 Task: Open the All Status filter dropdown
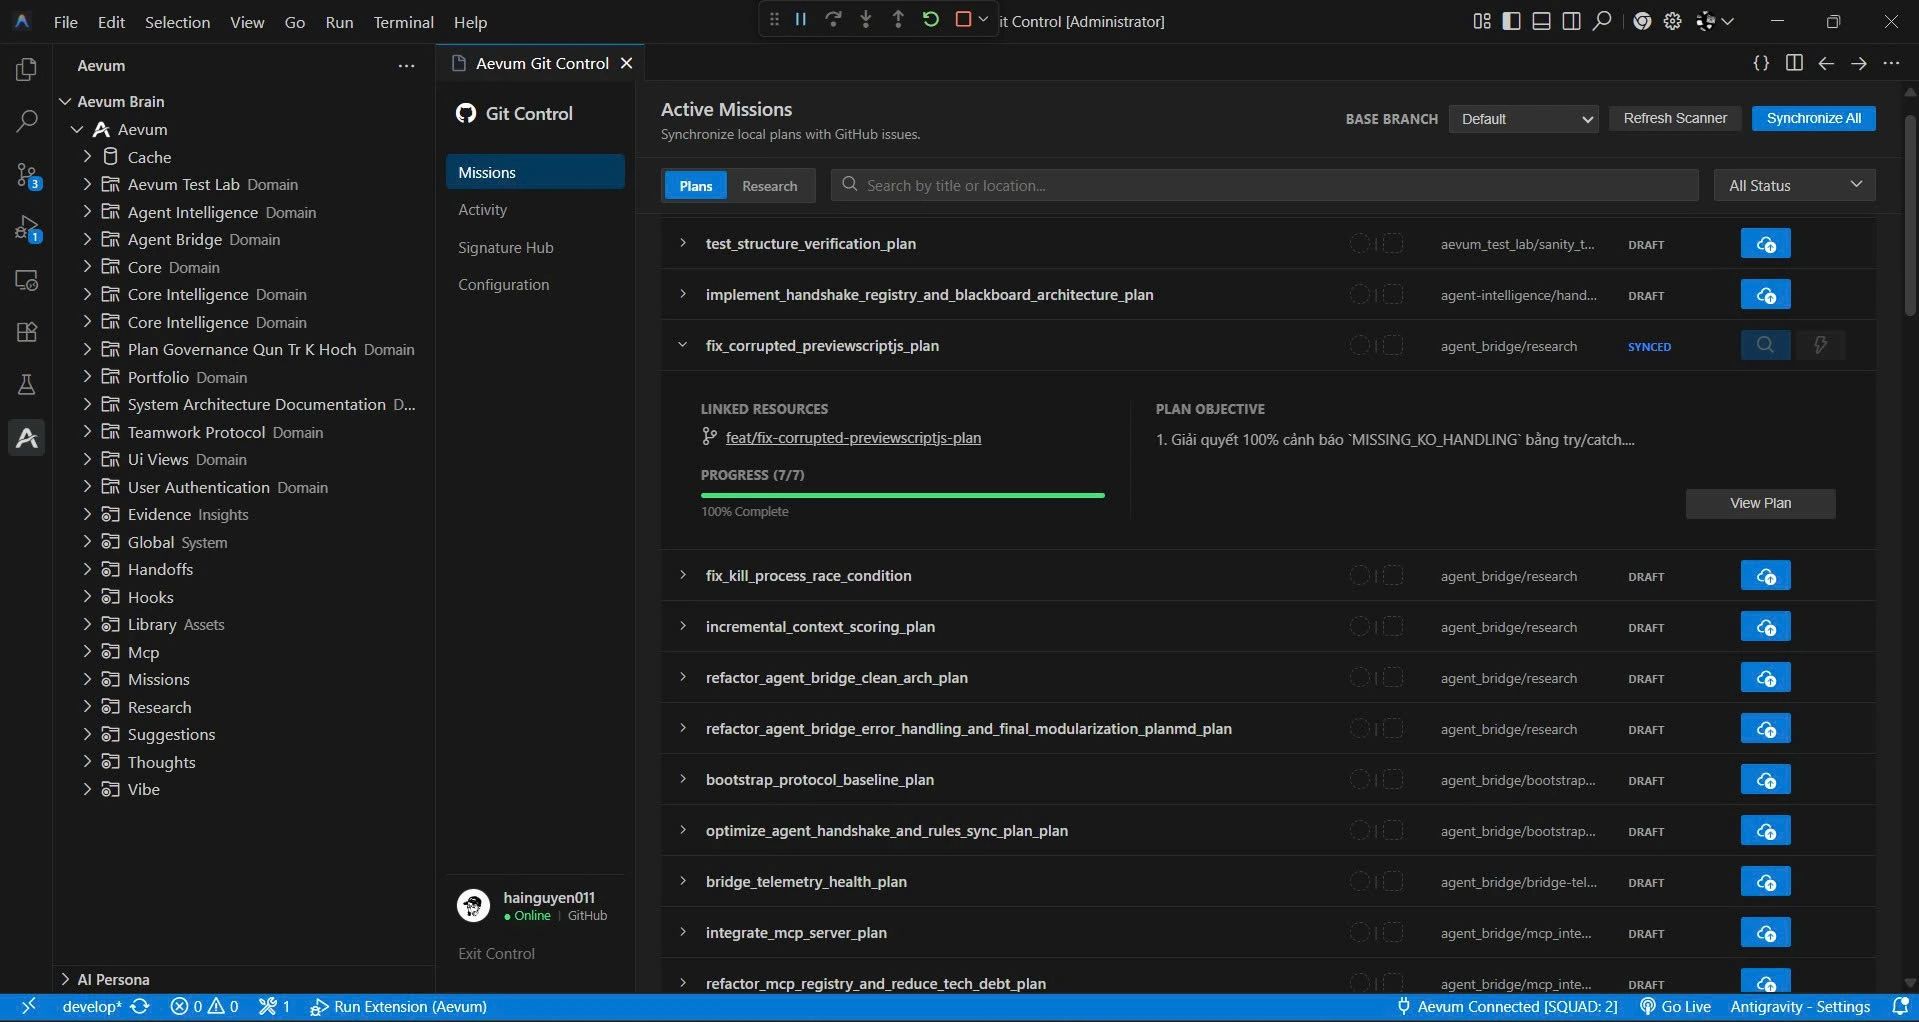pyautogui.click(x=1794, y=186)
